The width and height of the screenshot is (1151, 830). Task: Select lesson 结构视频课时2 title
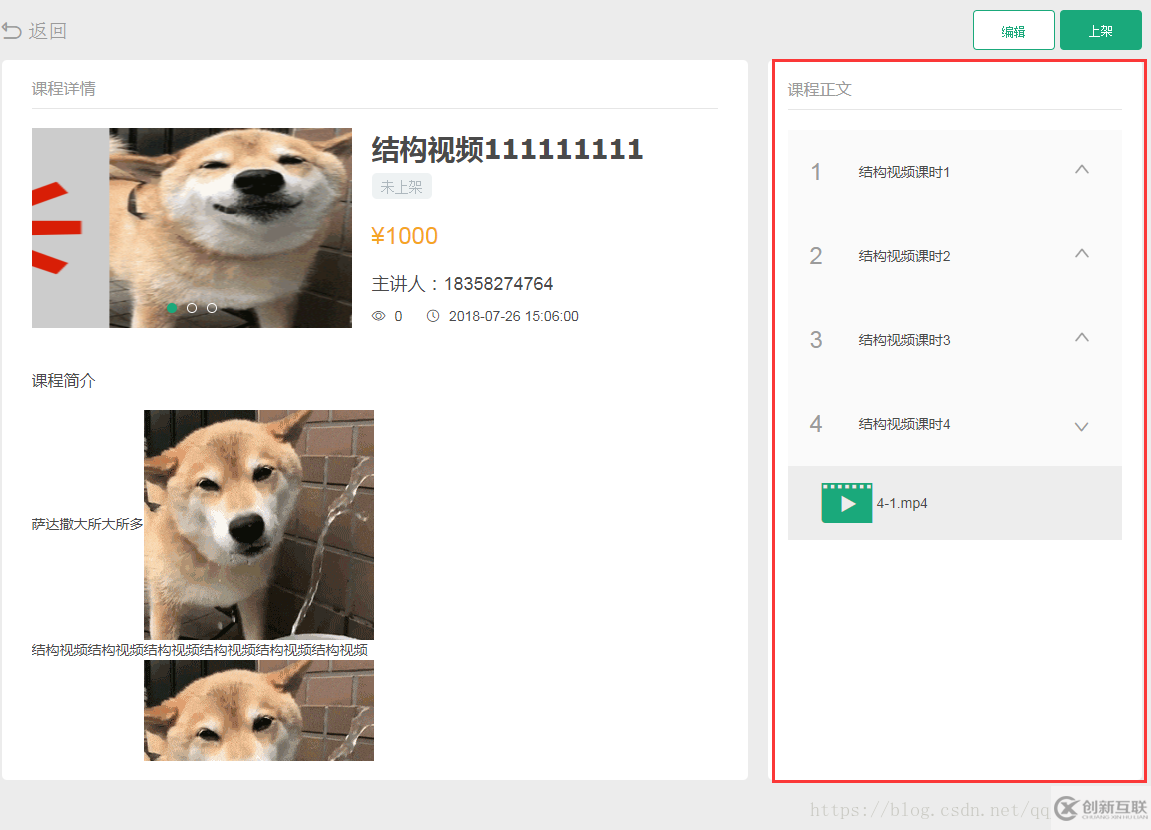point(904,256)
